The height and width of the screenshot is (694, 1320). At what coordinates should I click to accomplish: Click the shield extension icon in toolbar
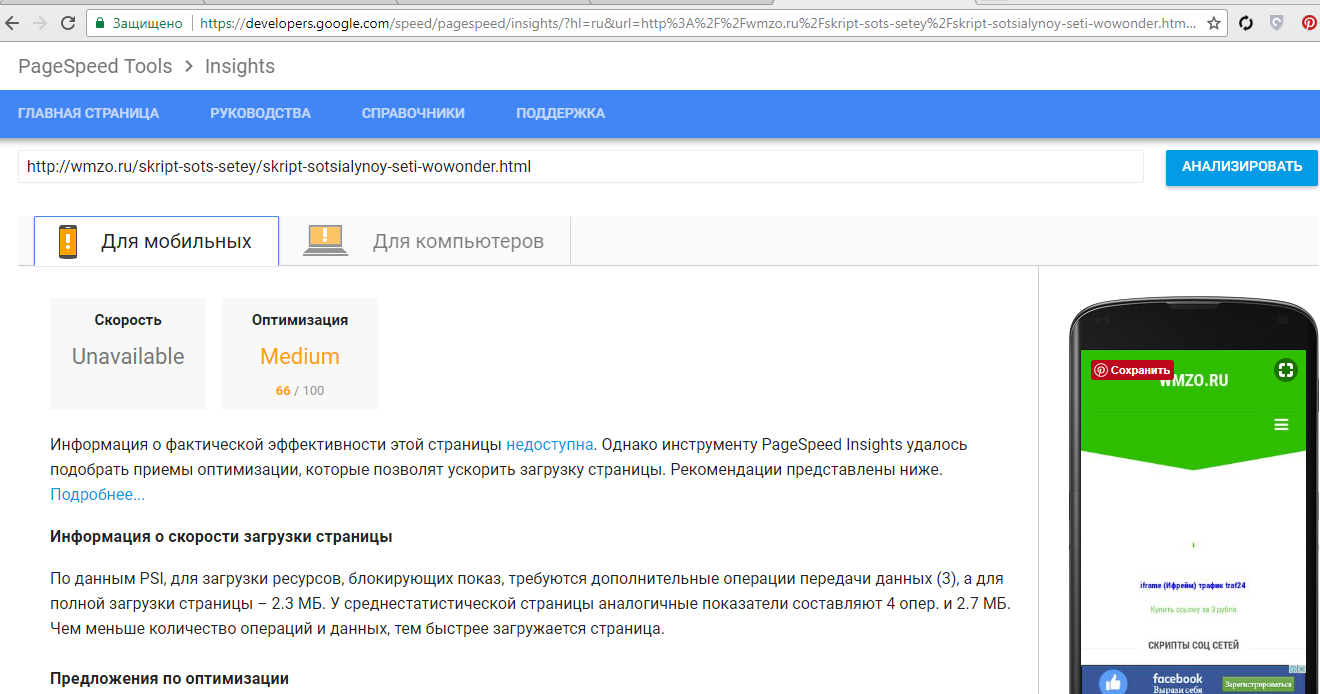[x=1277, y=22]
